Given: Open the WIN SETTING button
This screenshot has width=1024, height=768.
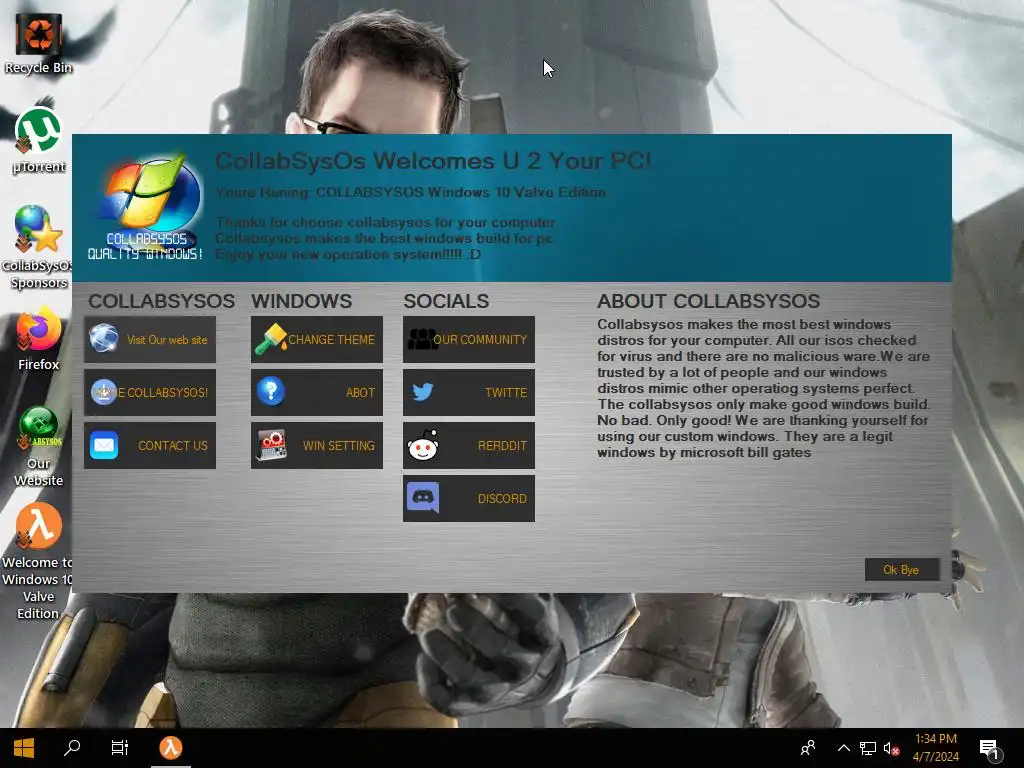Looking at the screenshot, I should coord(317,445).
